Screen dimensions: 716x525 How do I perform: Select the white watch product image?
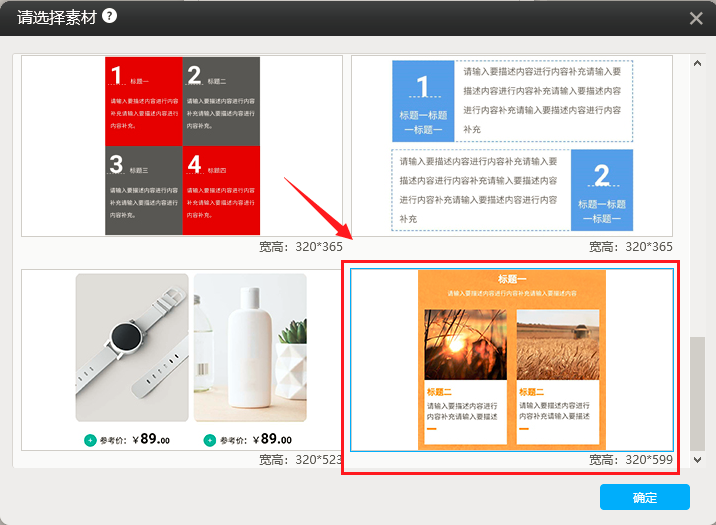point(132,347)
